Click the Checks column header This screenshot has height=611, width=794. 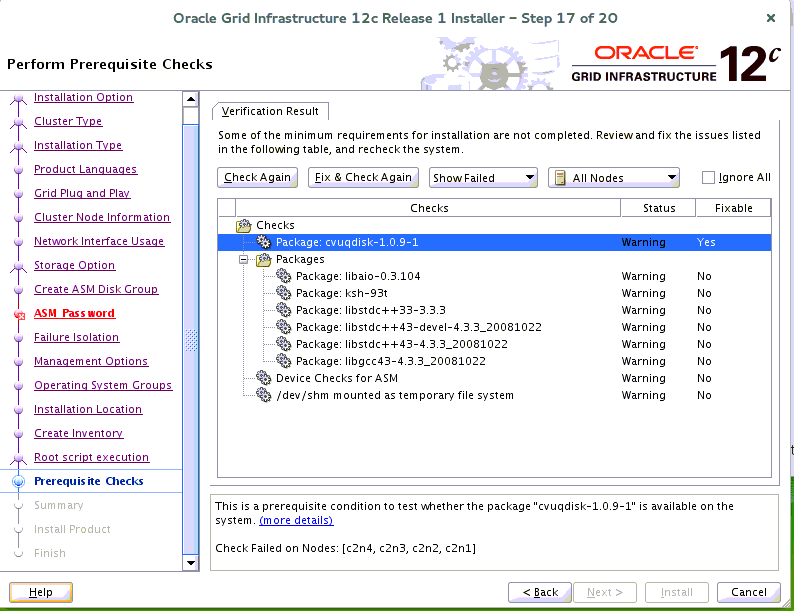428,208
